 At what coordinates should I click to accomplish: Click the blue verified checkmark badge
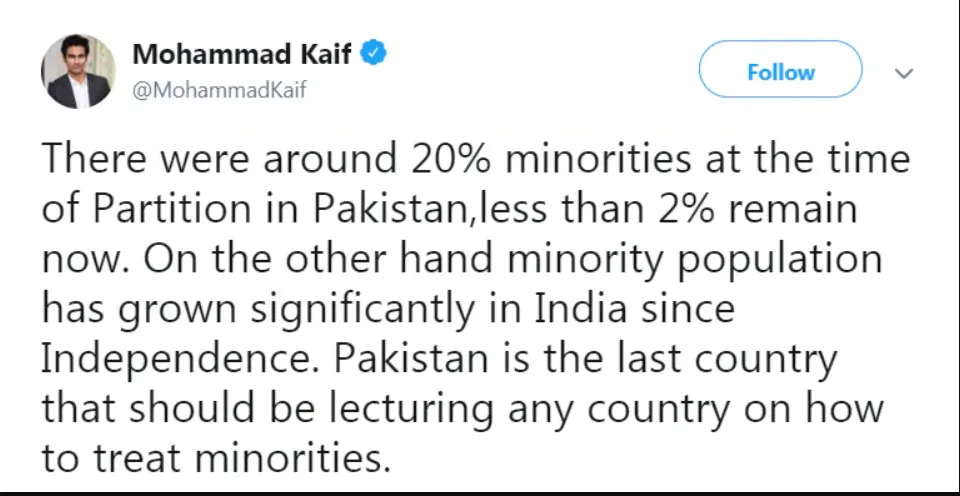[373, 54]
